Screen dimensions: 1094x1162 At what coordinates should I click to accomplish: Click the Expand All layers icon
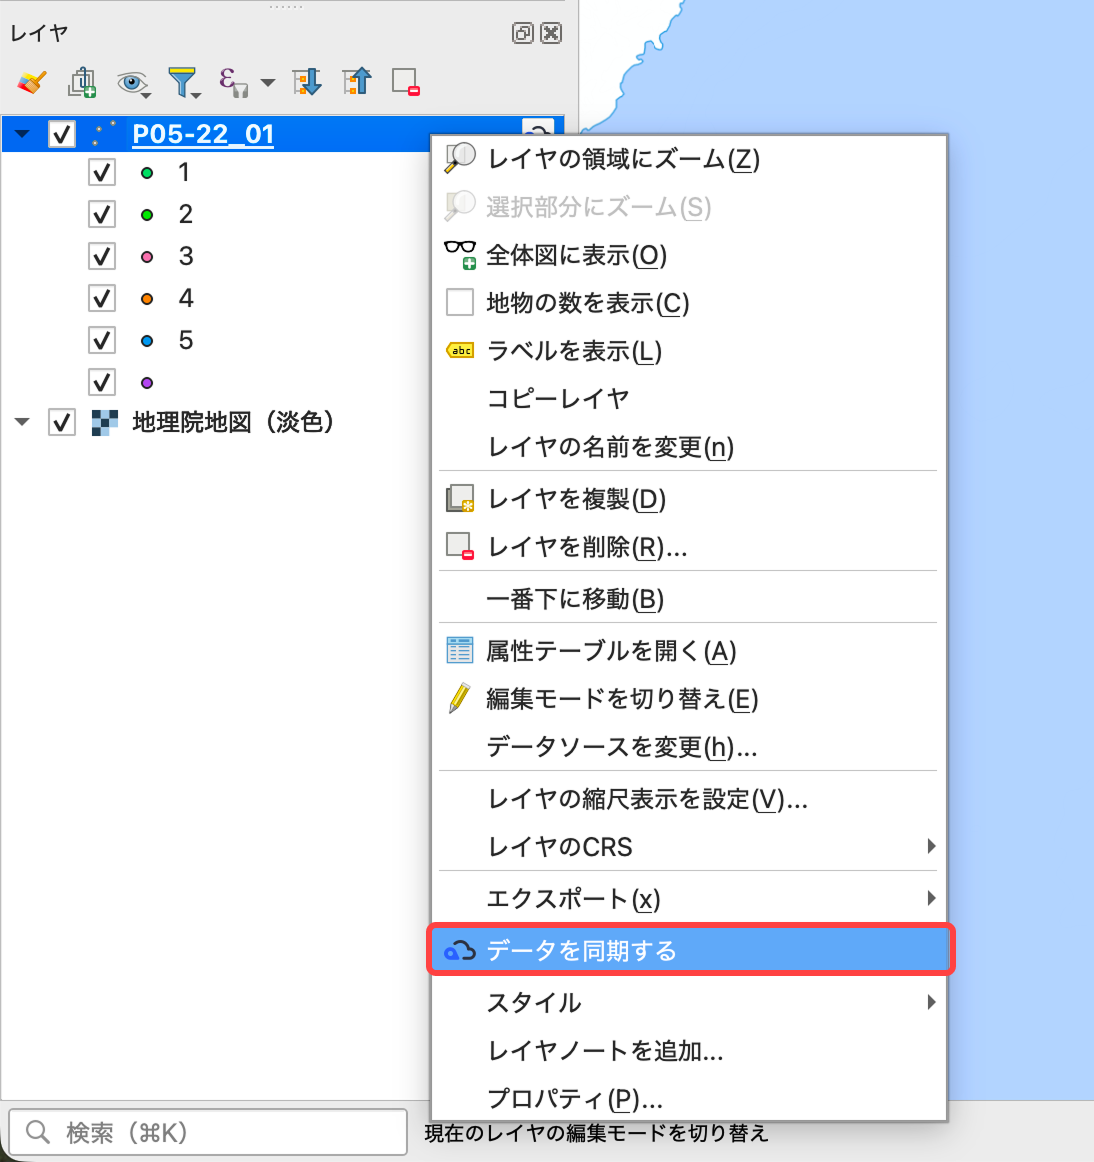tap(307, 82)
